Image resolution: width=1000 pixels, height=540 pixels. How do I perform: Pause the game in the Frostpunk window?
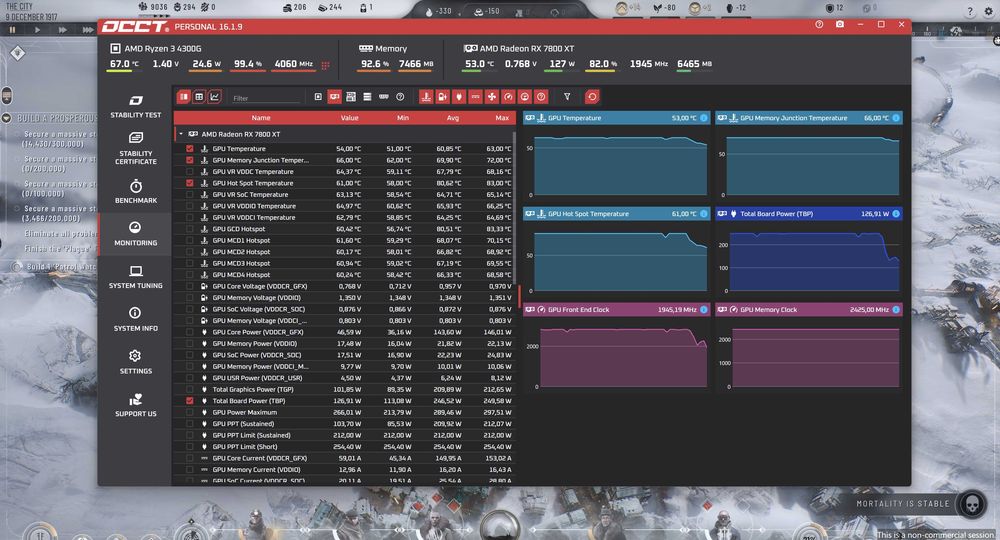pyautogui.click(x=12, y=30)
